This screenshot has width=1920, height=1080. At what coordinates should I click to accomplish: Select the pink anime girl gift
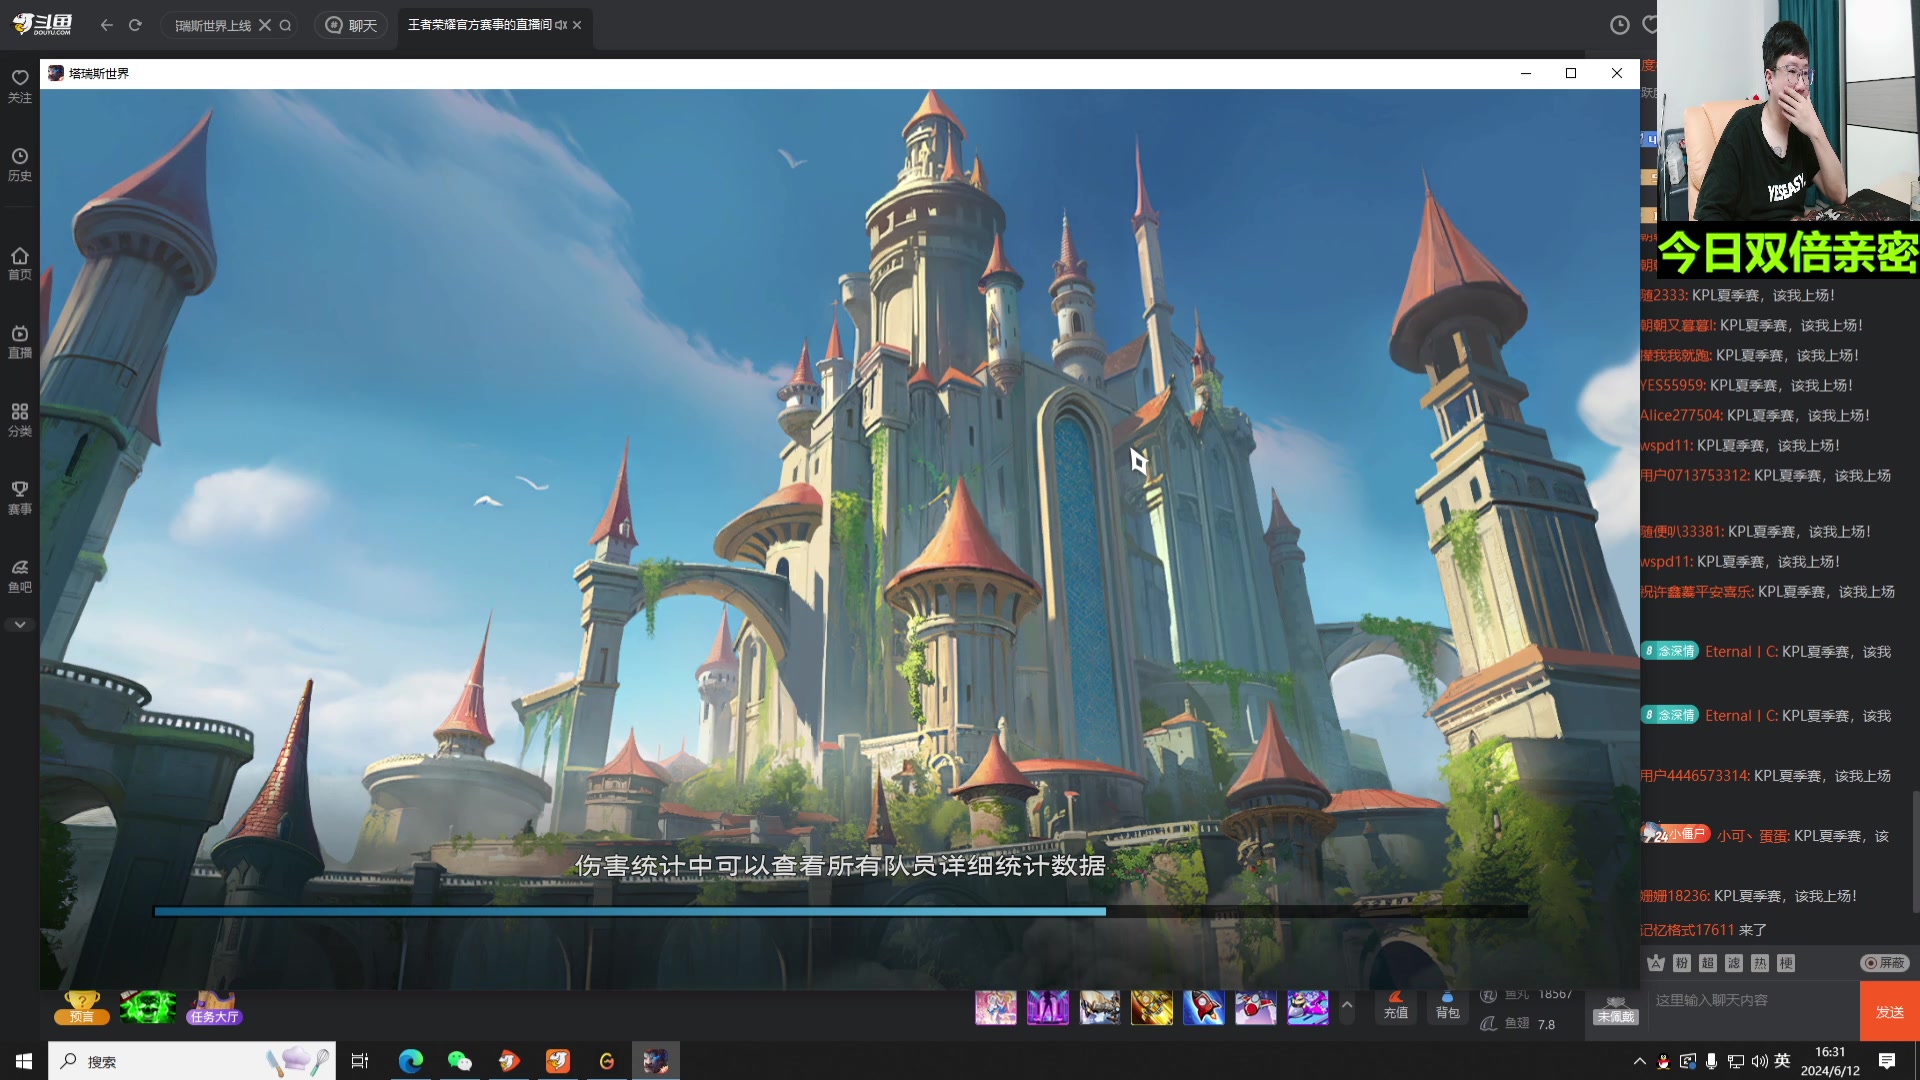click(996, 1008)
